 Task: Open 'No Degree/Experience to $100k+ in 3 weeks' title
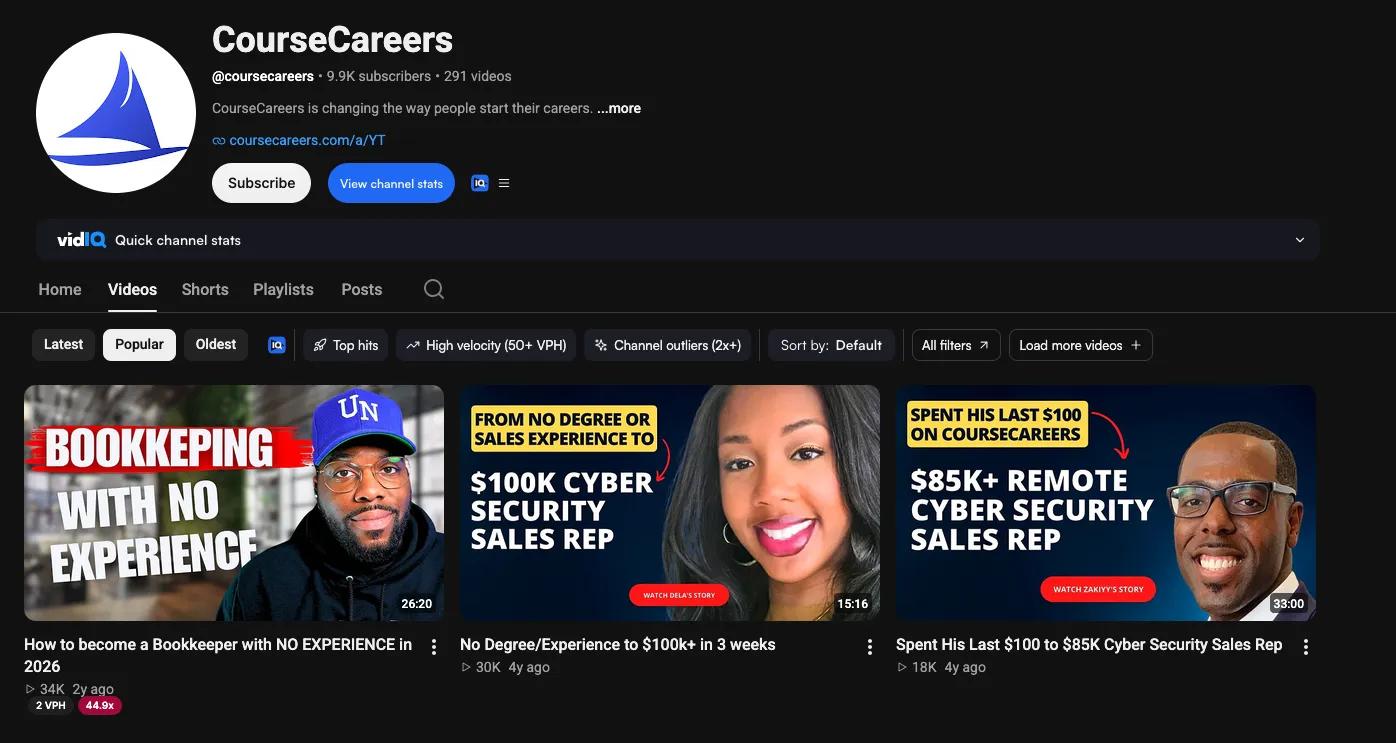pos(618,645)
